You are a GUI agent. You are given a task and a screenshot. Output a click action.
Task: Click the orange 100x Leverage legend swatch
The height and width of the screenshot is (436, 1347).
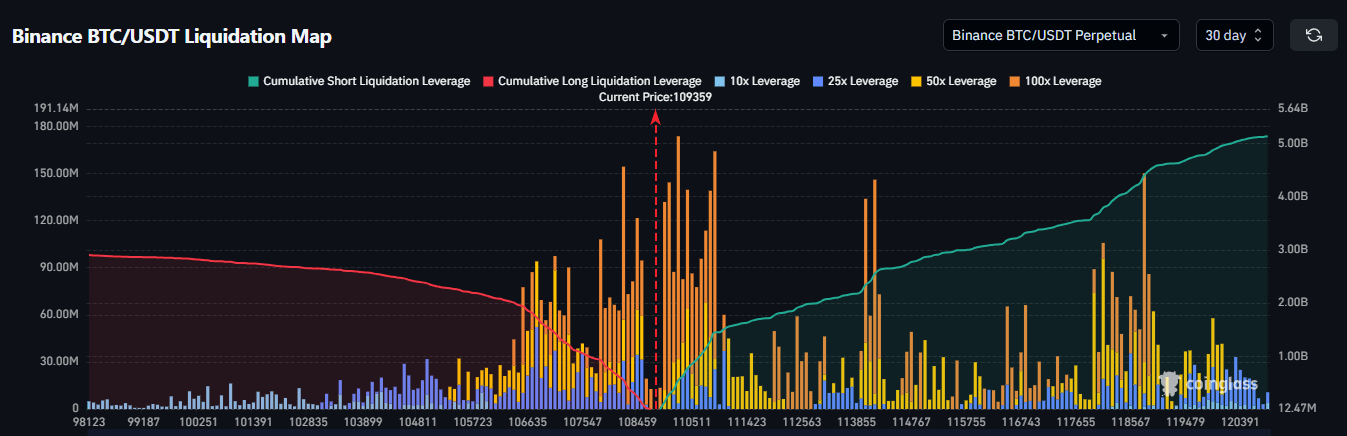pos(1014,81)
